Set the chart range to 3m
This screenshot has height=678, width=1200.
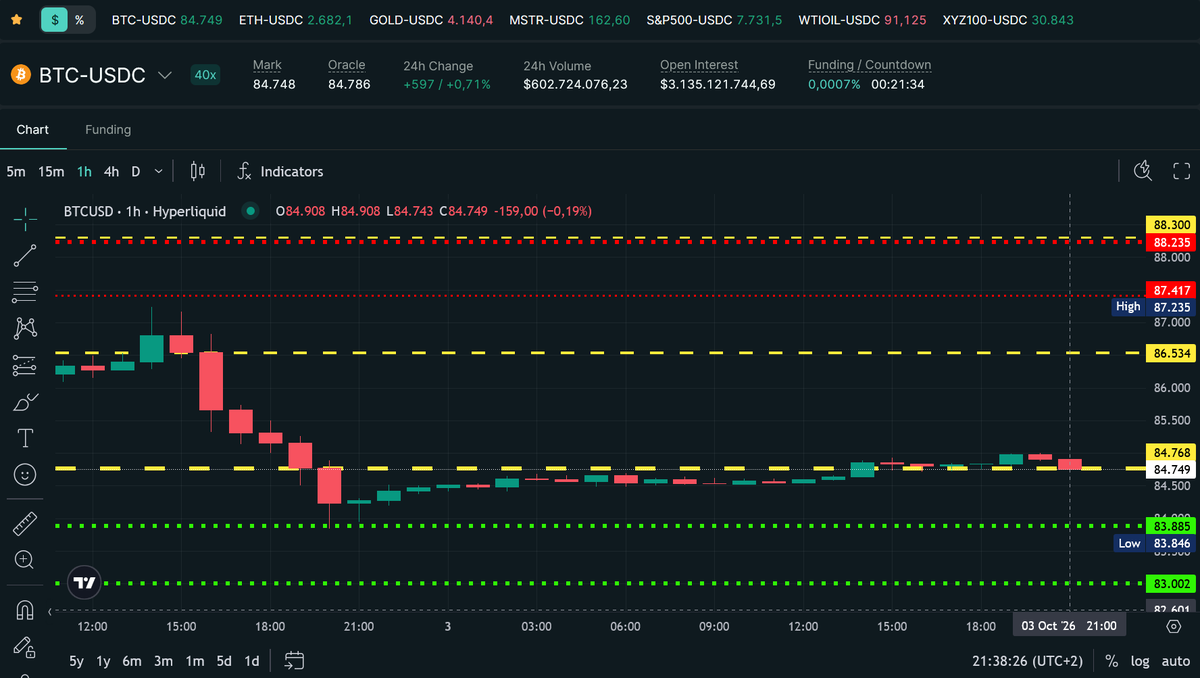164,661
